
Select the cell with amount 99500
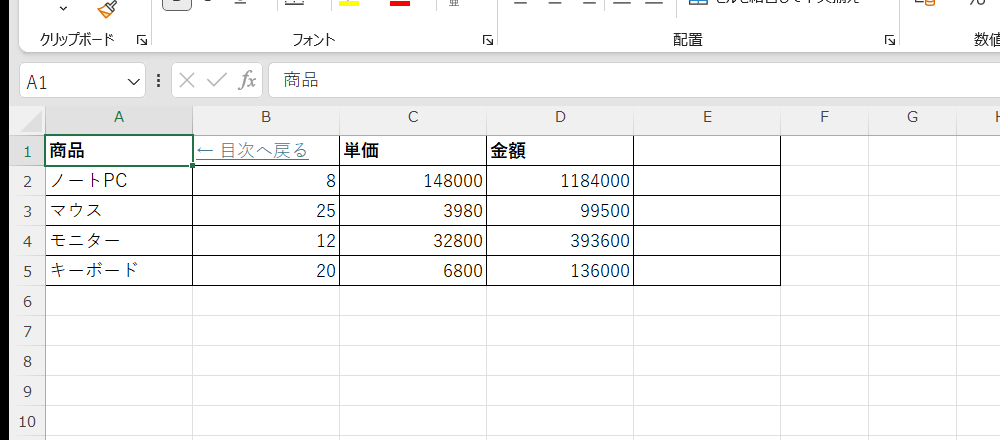point(560,211)
